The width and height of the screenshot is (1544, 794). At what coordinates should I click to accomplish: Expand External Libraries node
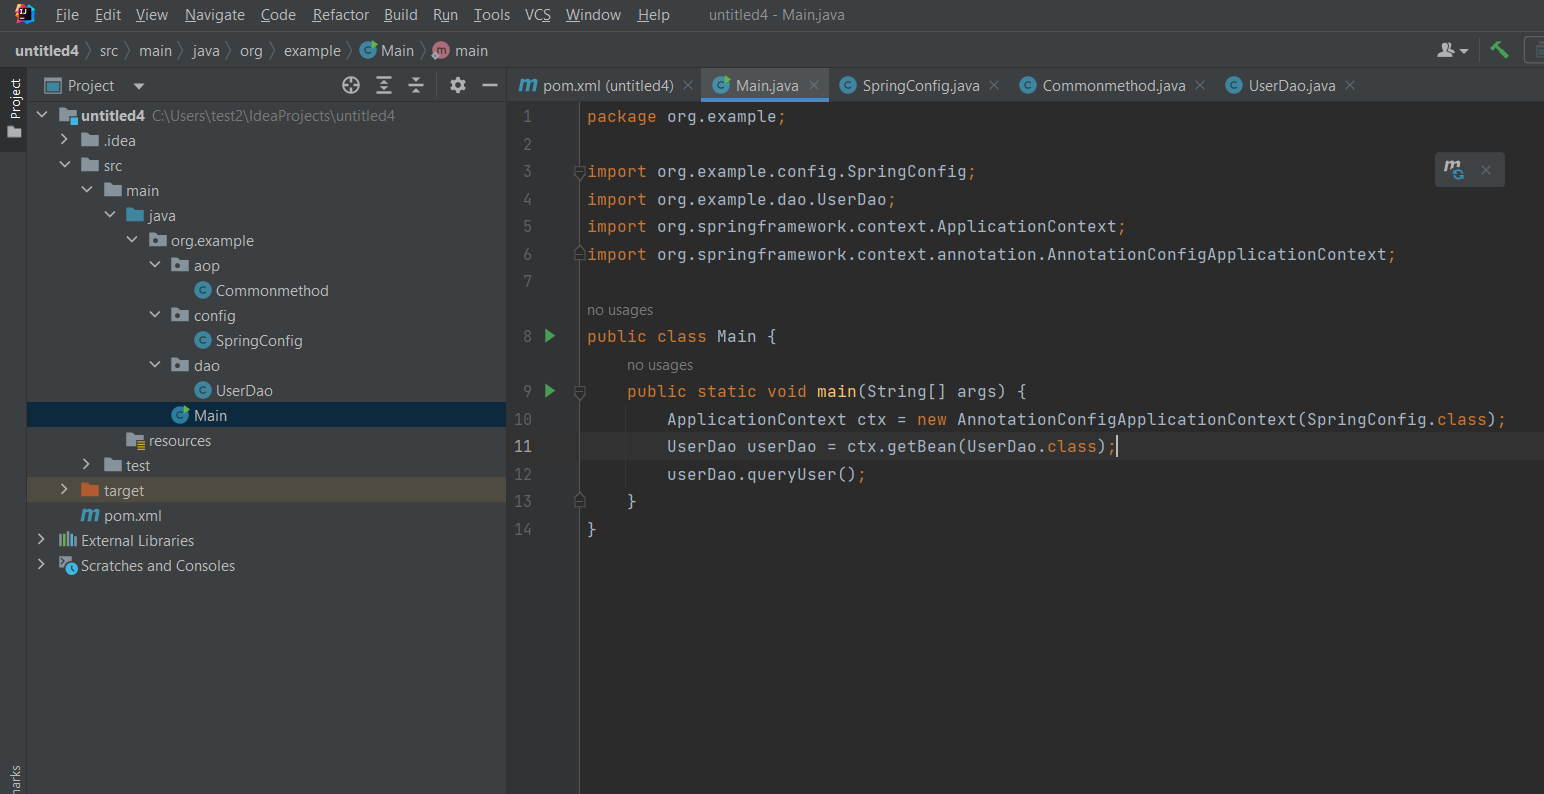click(x=41, y=540)
